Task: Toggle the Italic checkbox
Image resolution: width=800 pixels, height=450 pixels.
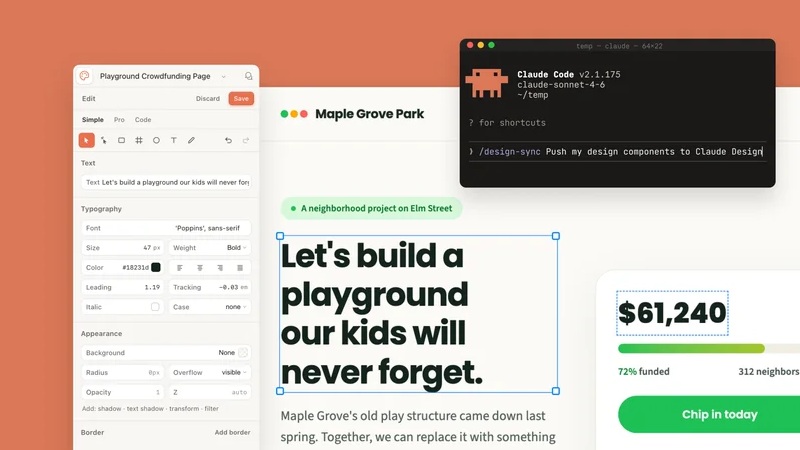Action: pos(155,307)
